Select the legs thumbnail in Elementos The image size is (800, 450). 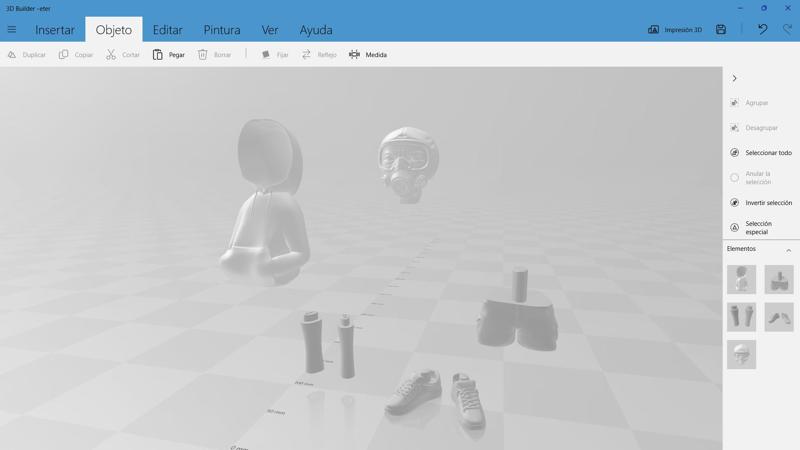[741, 317]
